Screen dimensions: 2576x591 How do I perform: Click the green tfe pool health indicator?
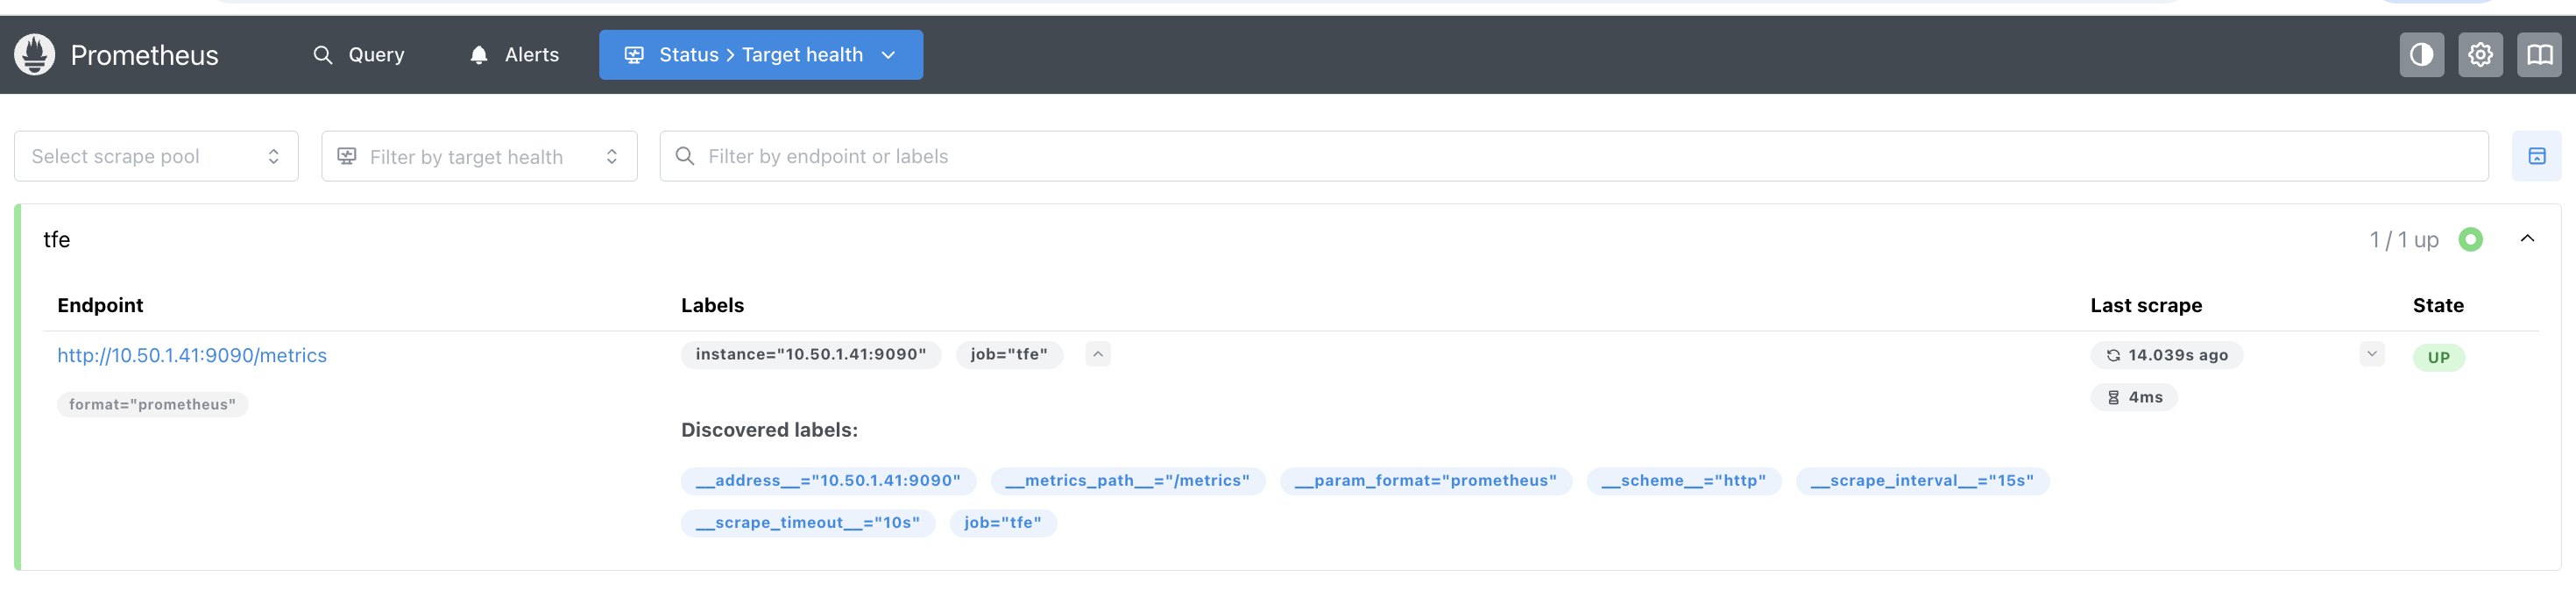(2470, 240)
